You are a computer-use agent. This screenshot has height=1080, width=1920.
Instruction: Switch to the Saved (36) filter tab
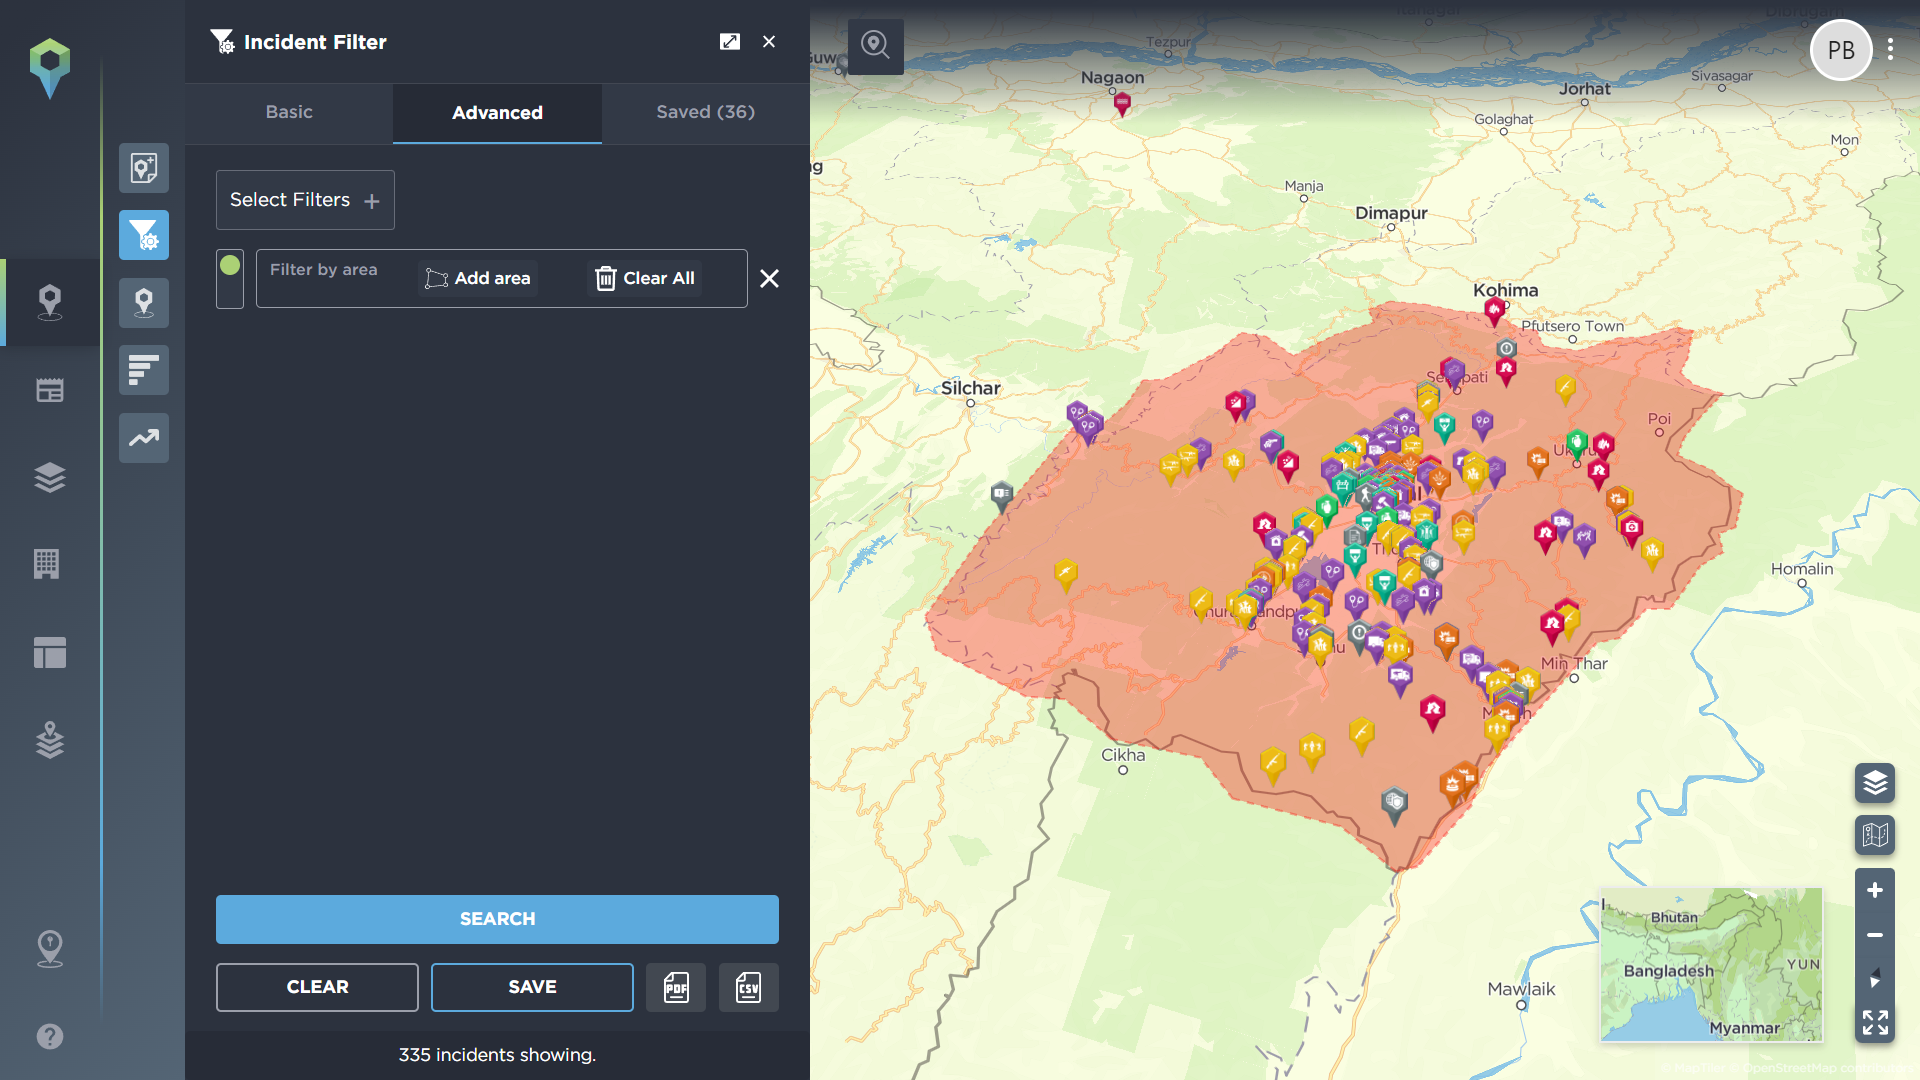(705, 112)
